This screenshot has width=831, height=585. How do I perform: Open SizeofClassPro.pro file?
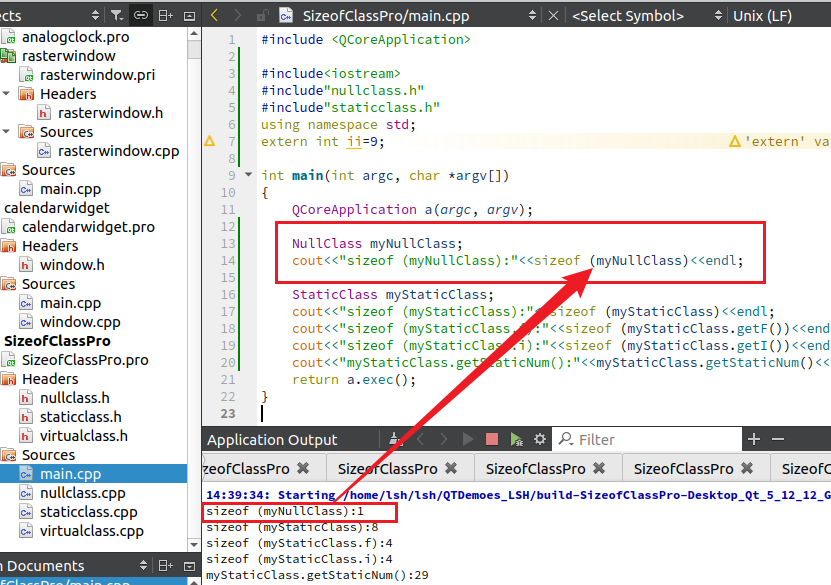pos(85,360)
